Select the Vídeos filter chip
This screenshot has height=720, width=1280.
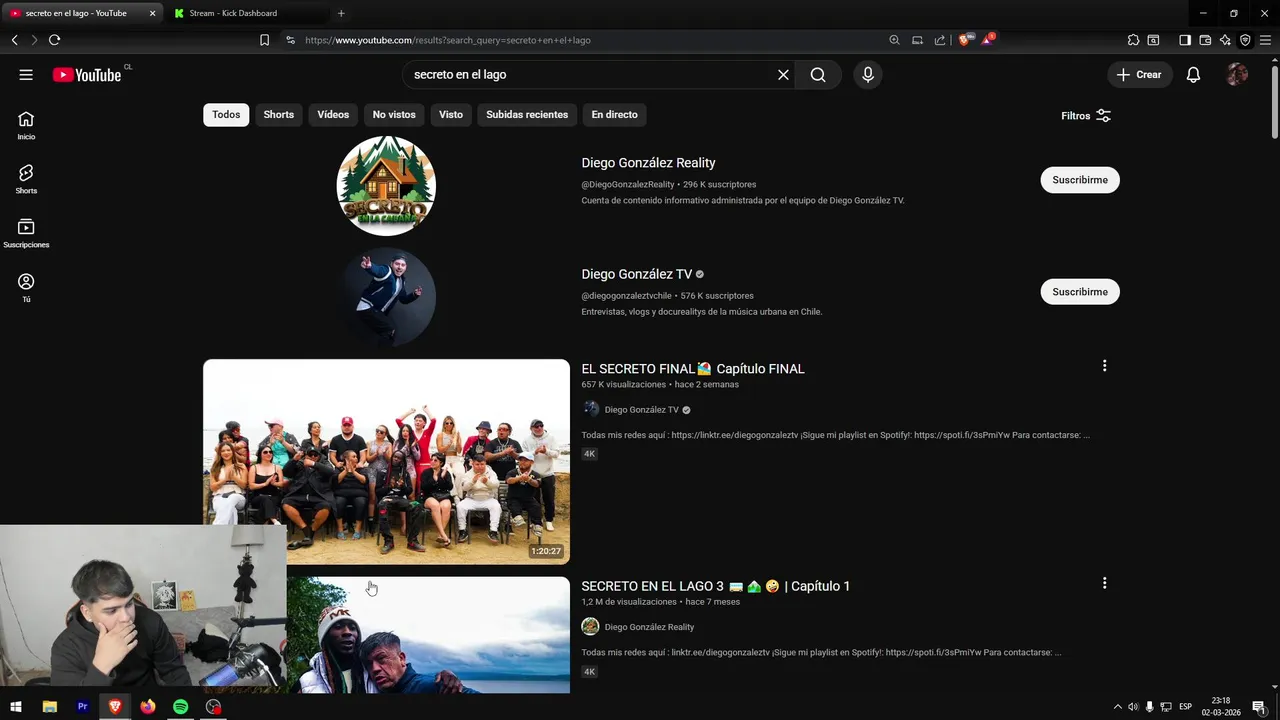[x=333, y=114]
